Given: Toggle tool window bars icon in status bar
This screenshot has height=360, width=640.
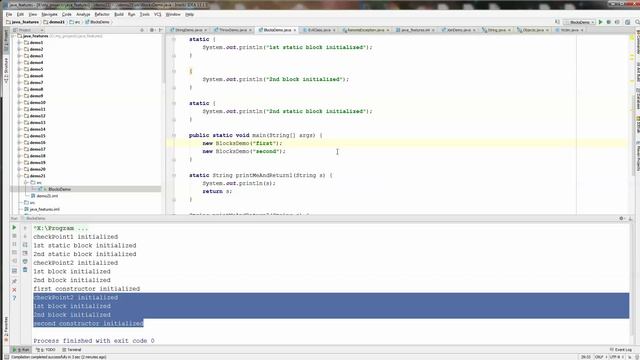Looking at the screenshot, I should tap(6, 357).
